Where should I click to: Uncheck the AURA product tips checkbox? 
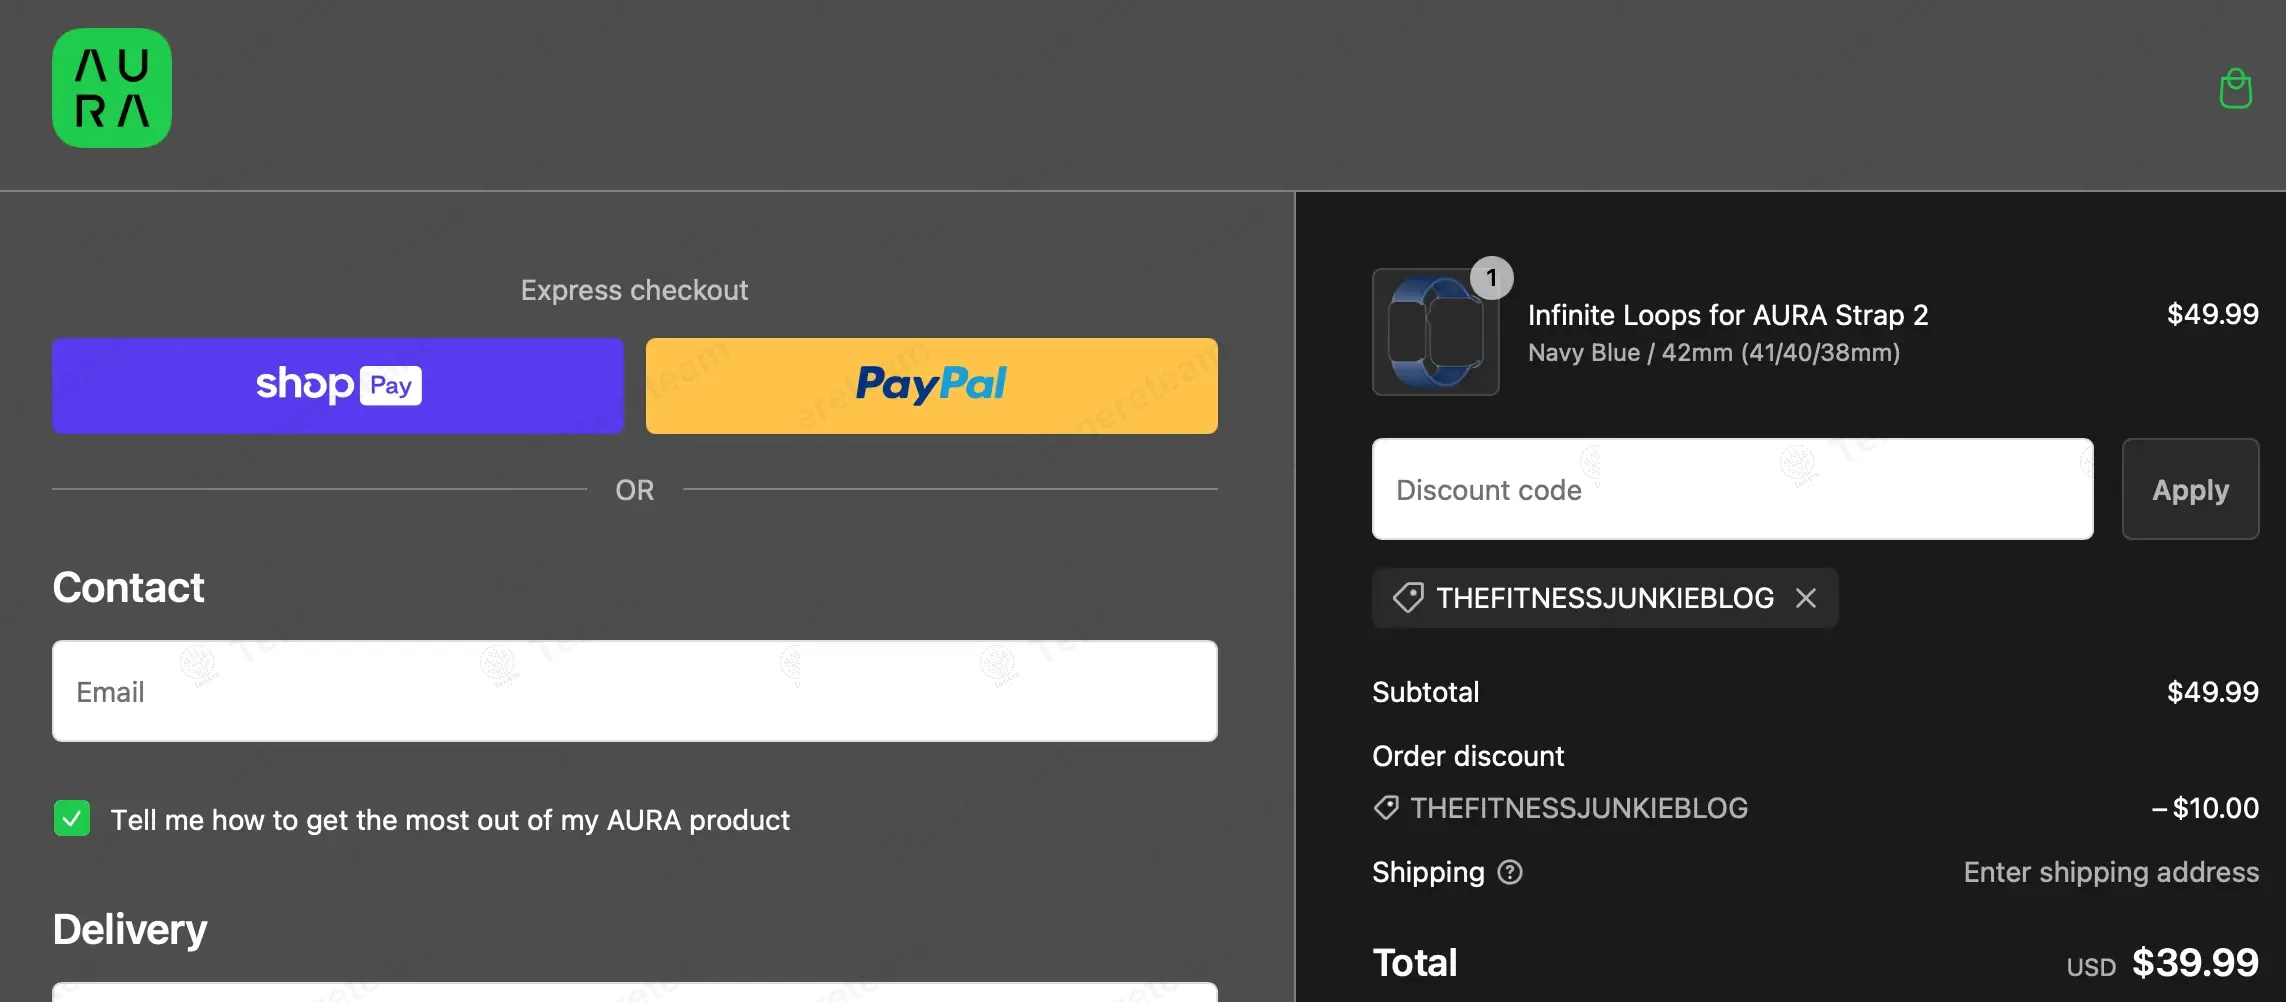[72, 819]
